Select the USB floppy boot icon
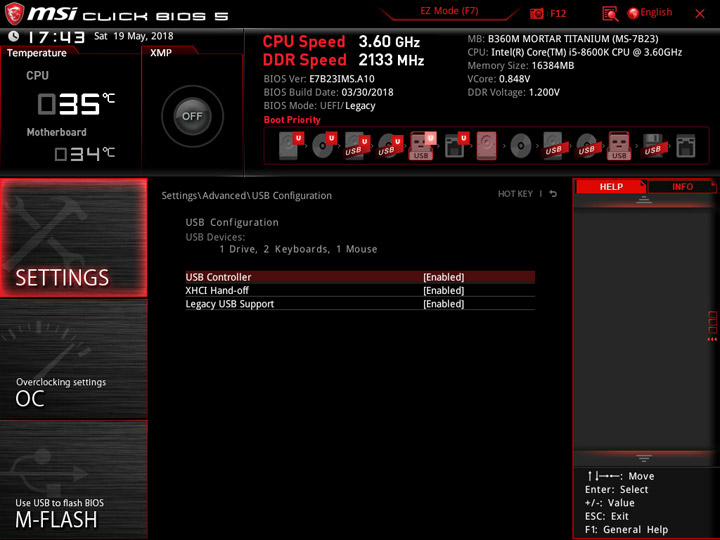The width and height of the screenshot is (720, 540). (652, 146)
